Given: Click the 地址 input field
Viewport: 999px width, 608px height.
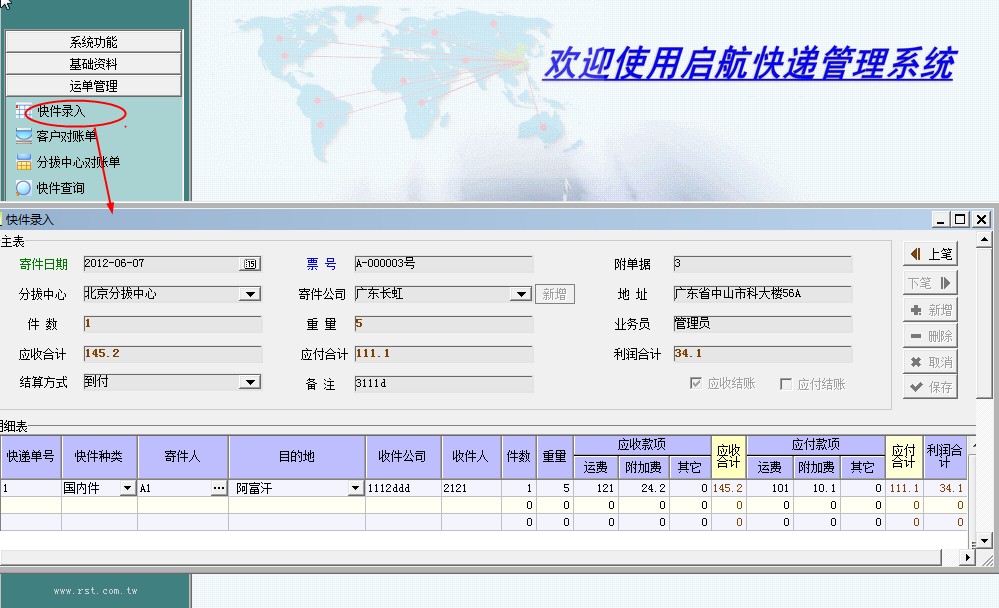Looking at the screenshot, I should pos(762,294).
